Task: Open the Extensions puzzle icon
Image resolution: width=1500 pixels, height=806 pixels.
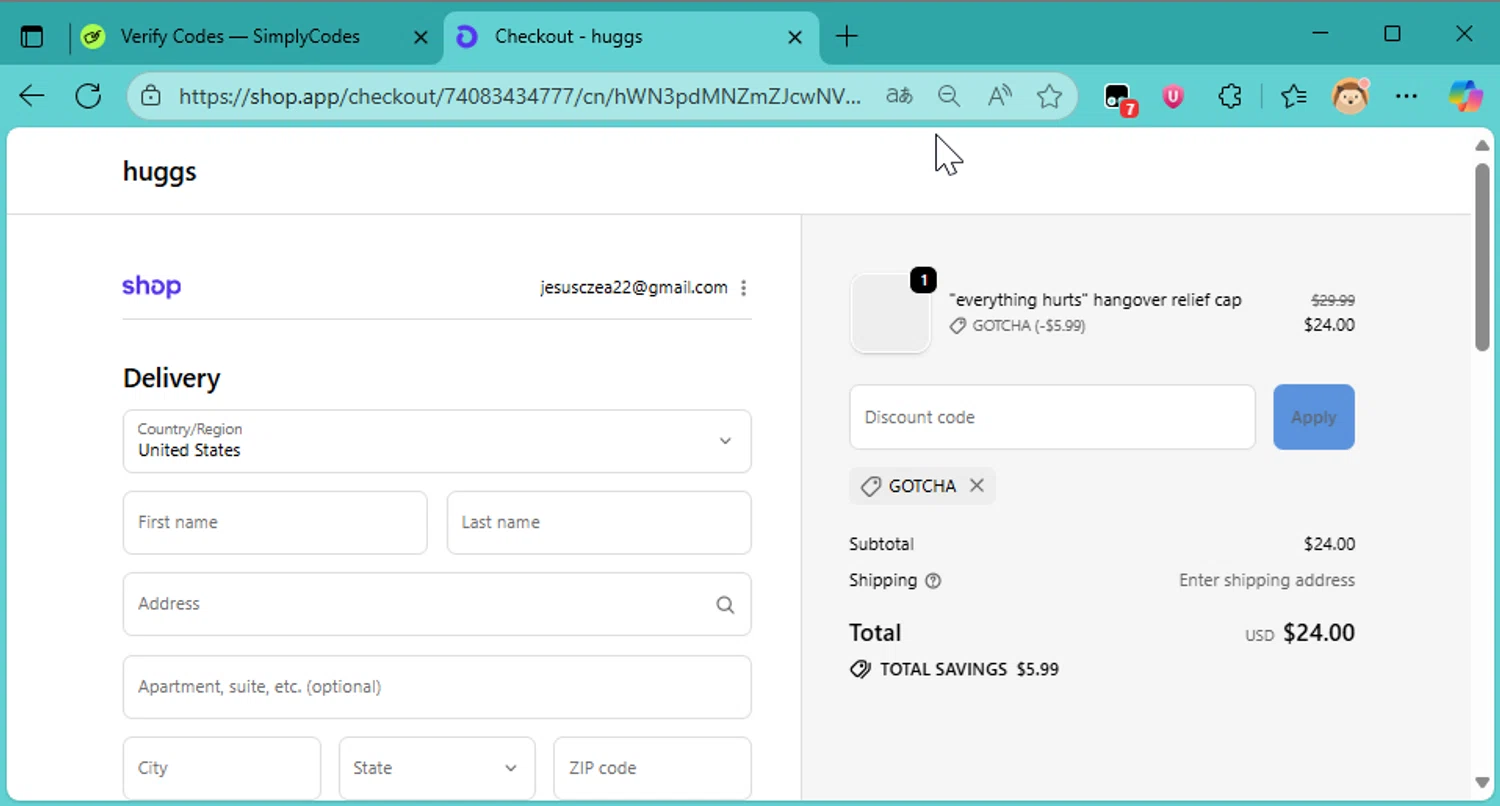Action: 1230,96
